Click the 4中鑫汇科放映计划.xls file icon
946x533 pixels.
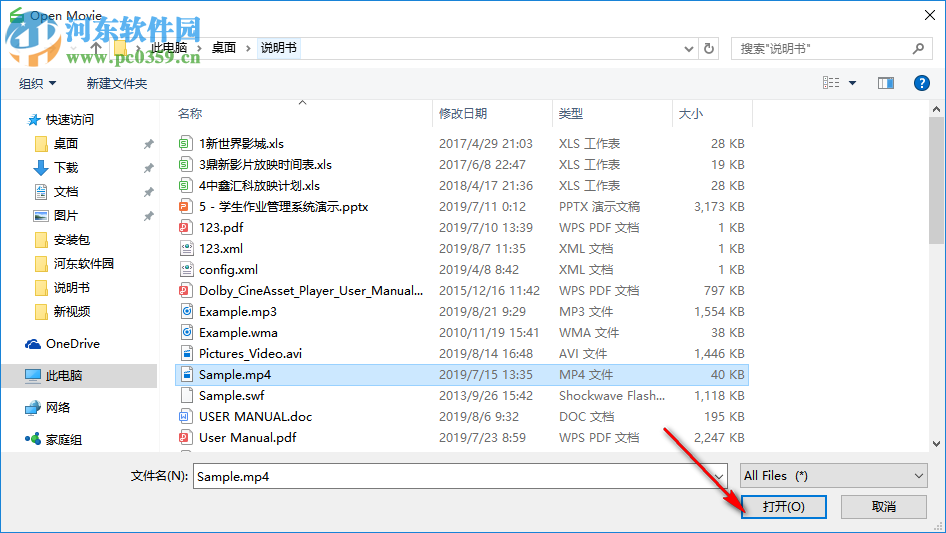(185, 185)
